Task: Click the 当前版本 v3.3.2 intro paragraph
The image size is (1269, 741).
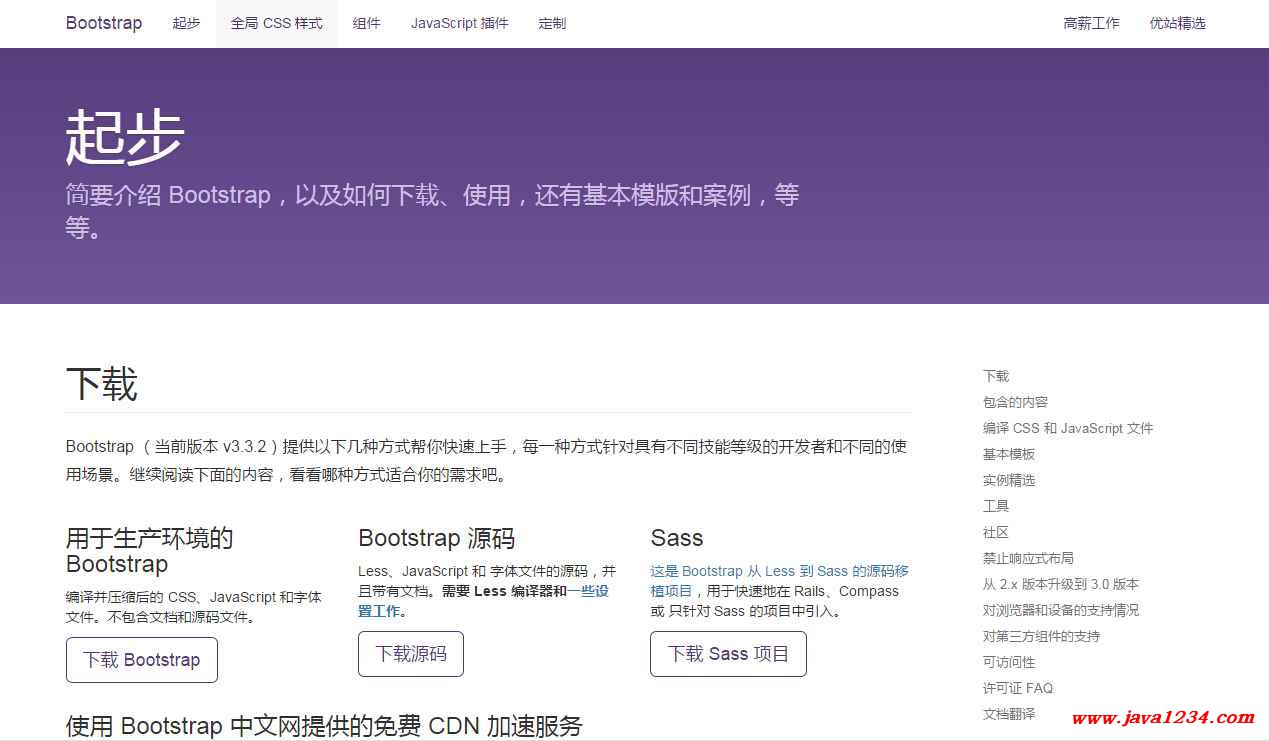Action: click(487, 461)
